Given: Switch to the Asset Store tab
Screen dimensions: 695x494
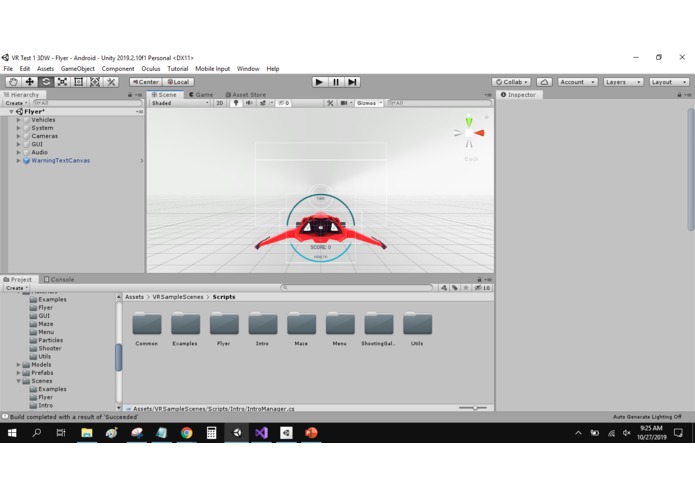Looking at the screenshot, I should [246, 95].
